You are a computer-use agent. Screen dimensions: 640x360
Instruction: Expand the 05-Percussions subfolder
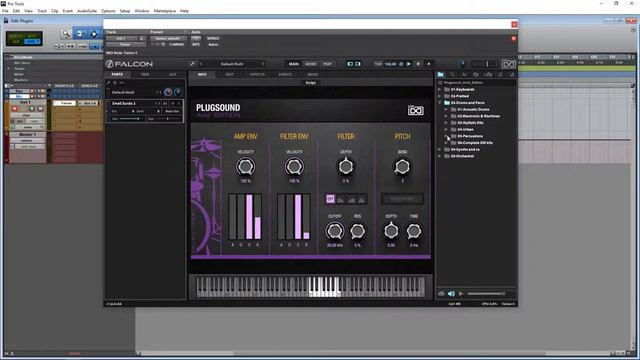[446, 136]
